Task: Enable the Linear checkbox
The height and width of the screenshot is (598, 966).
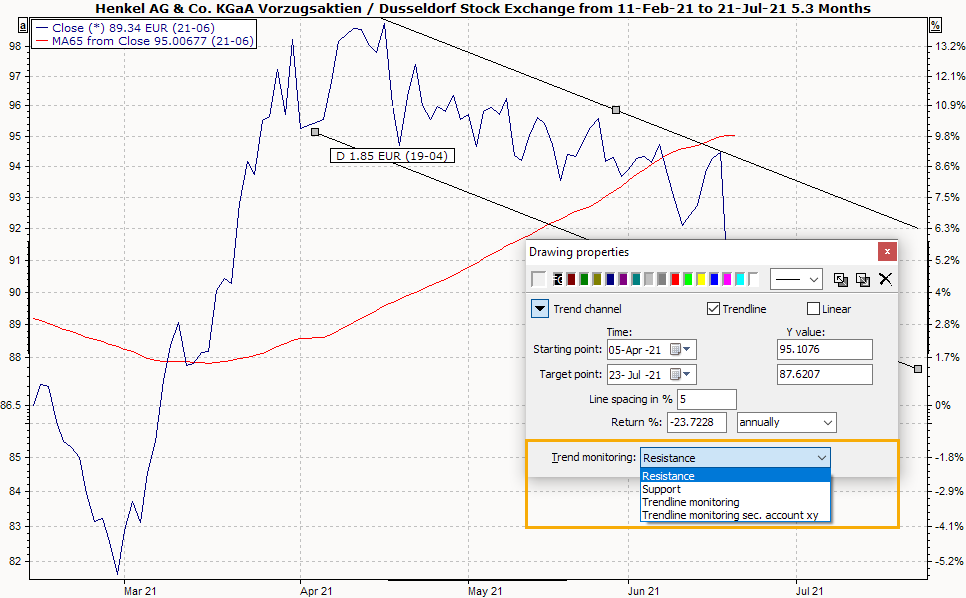Action: pos(813,309)
